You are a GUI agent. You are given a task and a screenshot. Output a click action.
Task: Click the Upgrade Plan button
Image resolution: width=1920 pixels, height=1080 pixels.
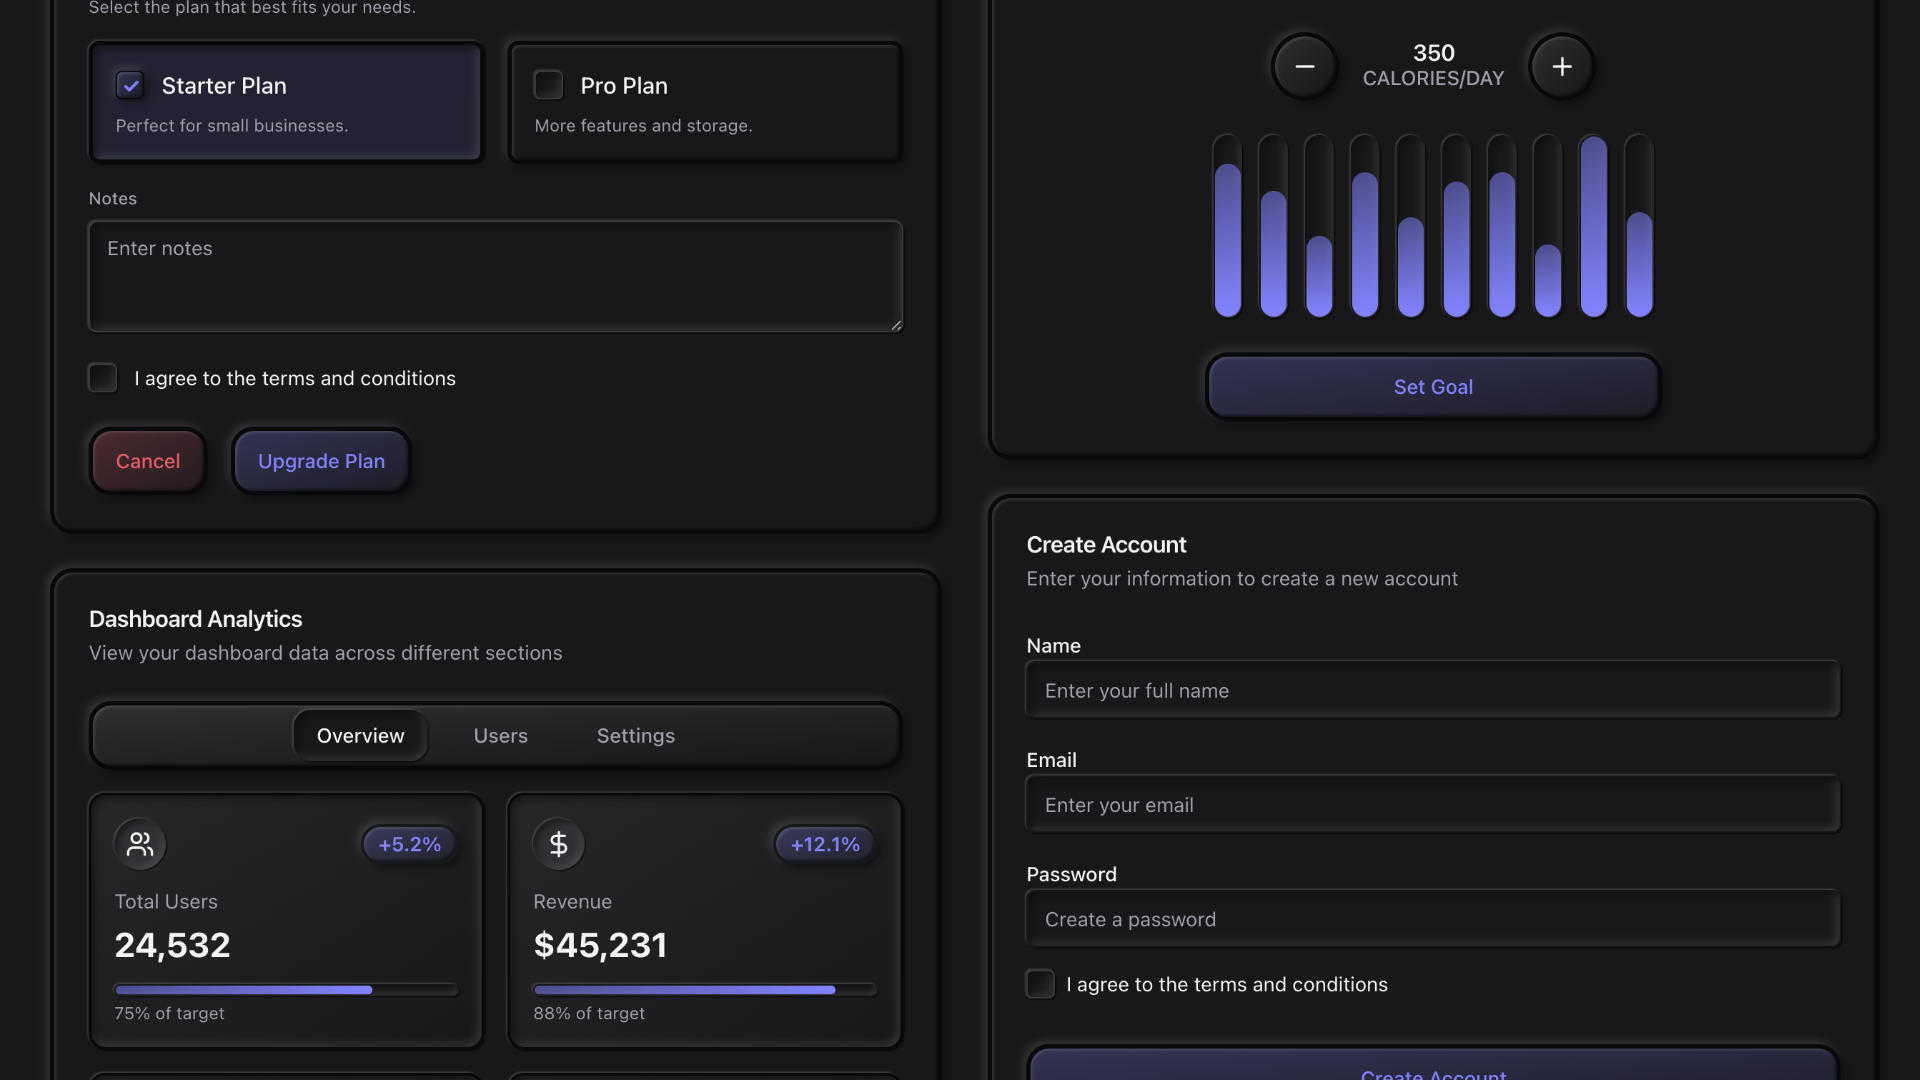321,461
